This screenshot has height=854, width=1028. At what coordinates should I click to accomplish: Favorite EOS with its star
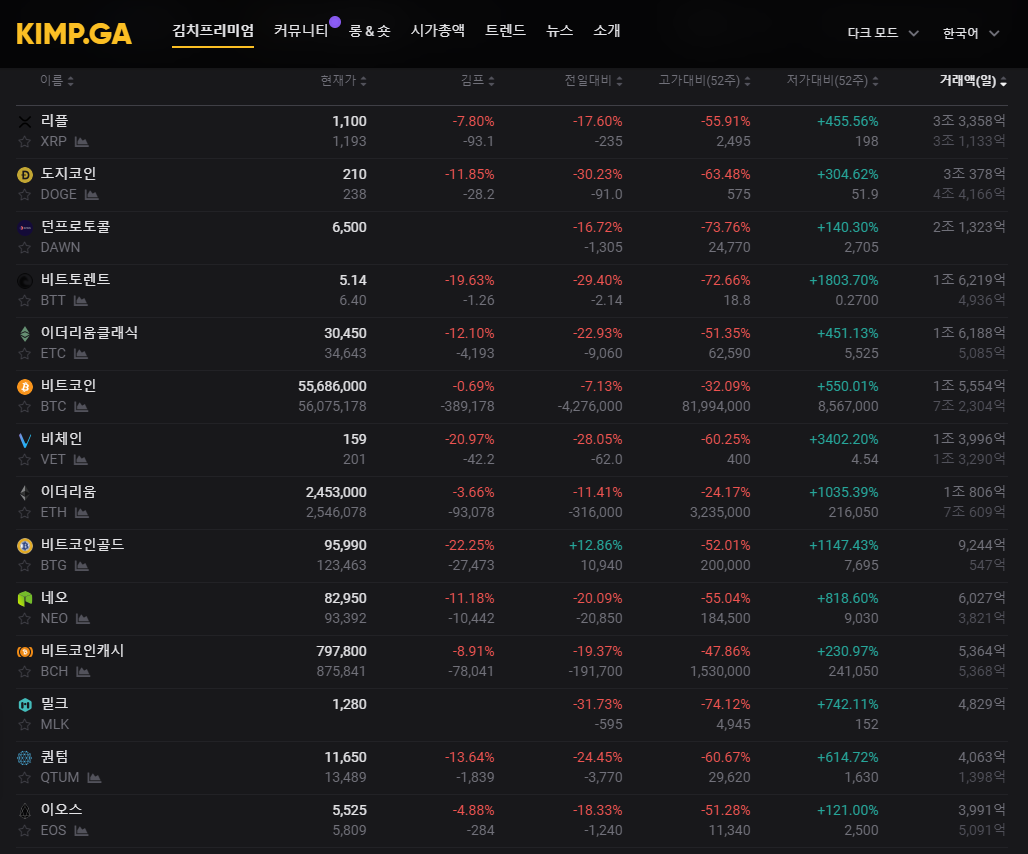pos(25,831)
